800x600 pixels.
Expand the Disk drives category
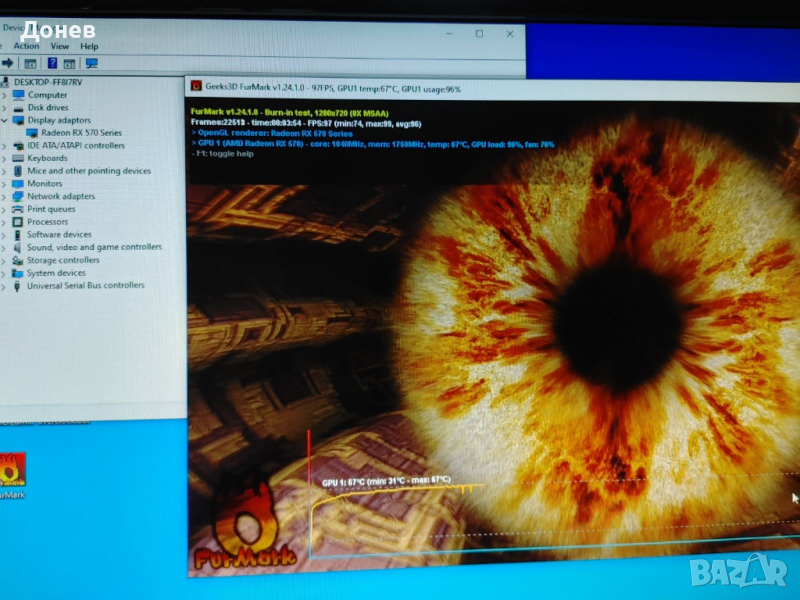click(x=5, y=107)
